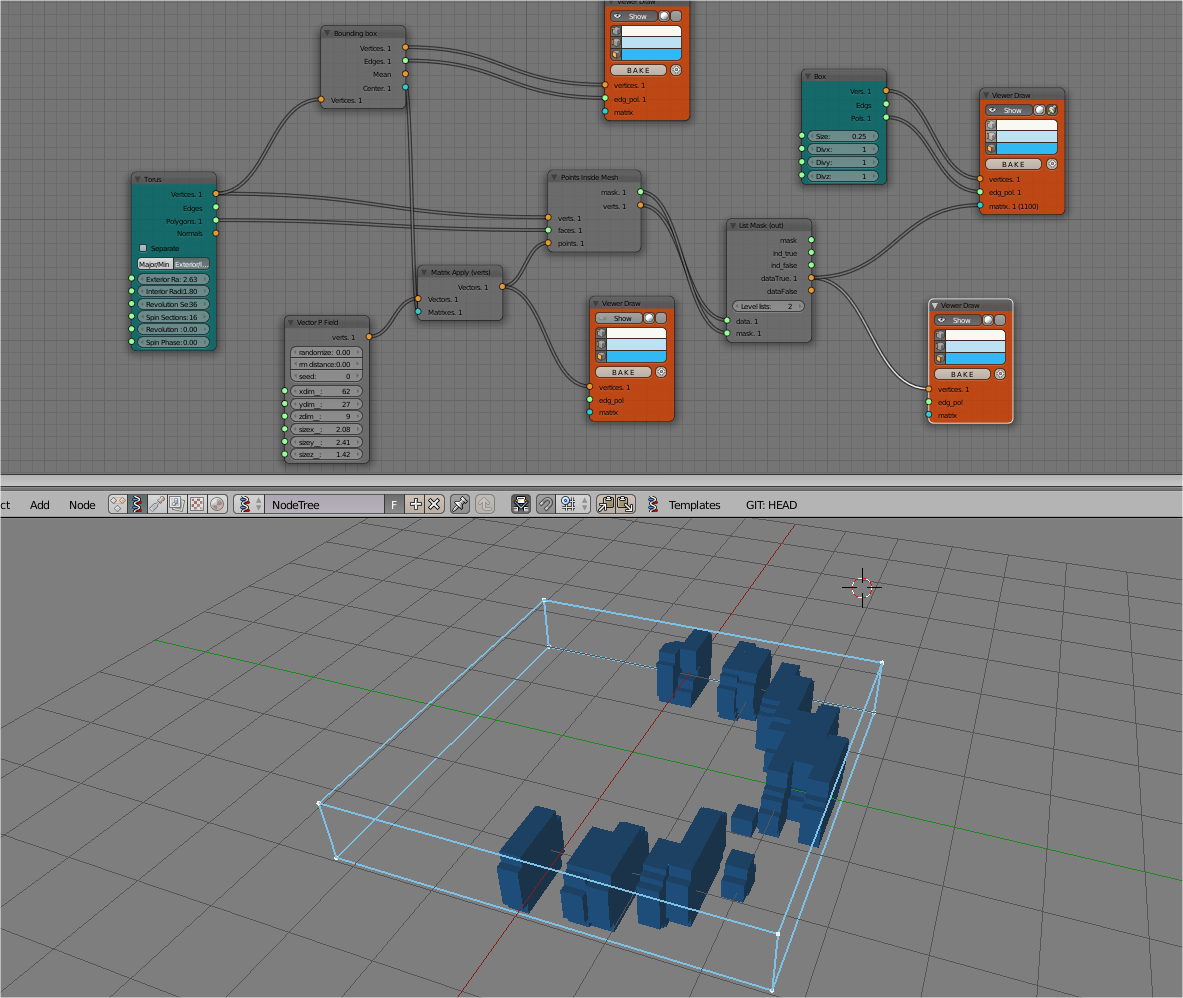Open the Node menu
The image size is (1183, 998).
pos(82,505)
